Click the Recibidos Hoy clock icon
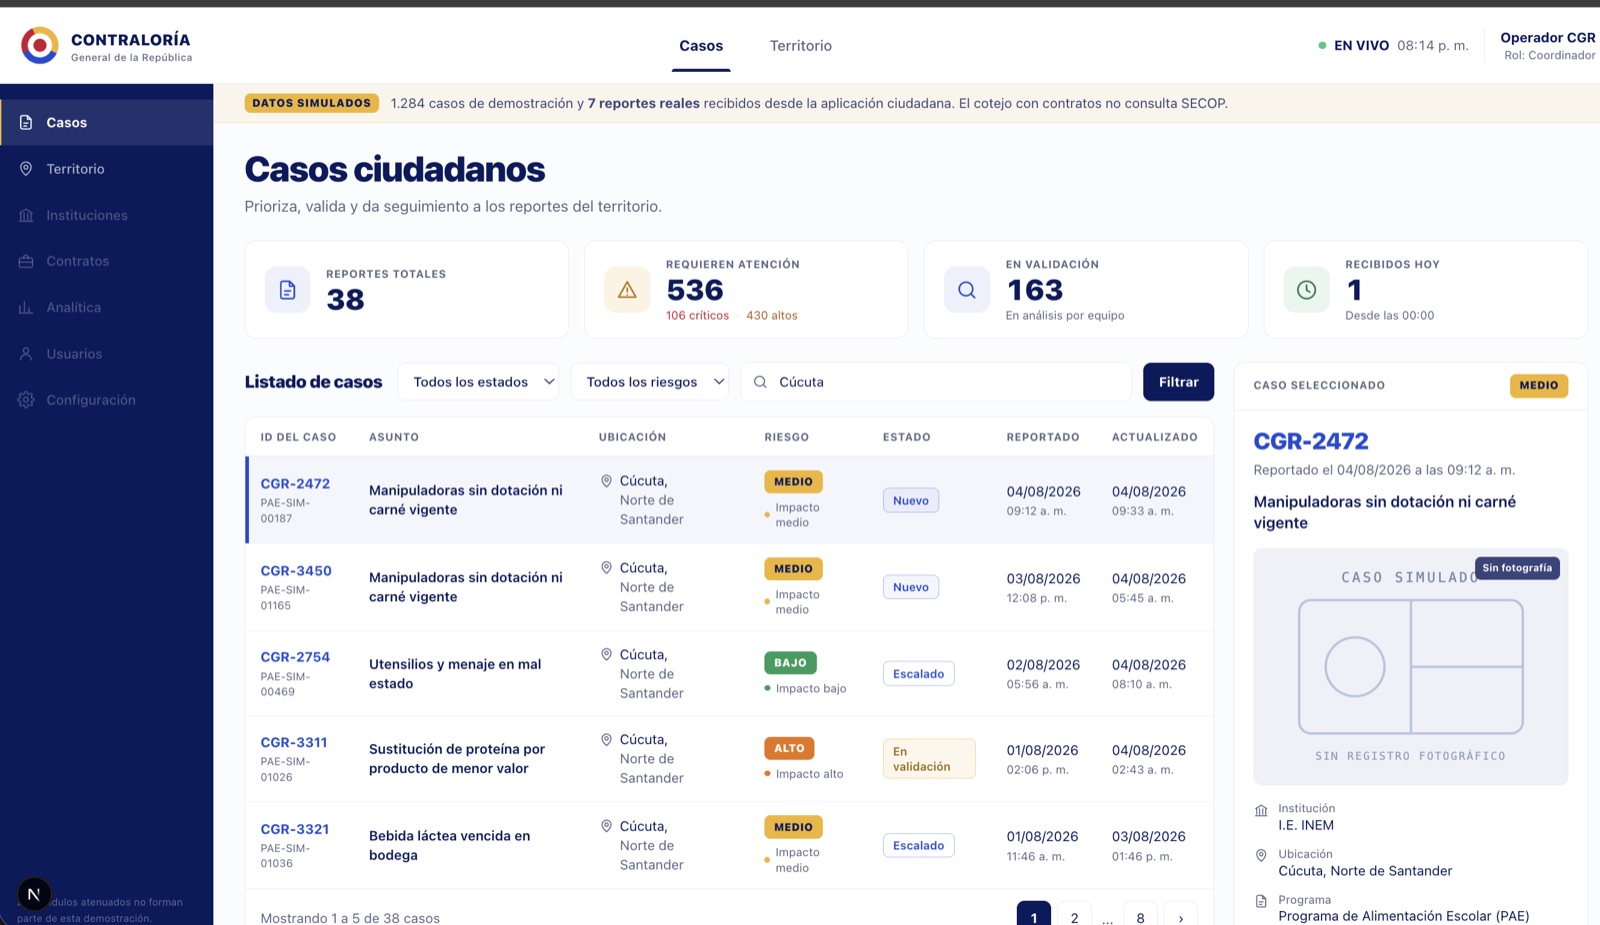The height and width of the screenshot is (925, 1600). click(1306, 290)
